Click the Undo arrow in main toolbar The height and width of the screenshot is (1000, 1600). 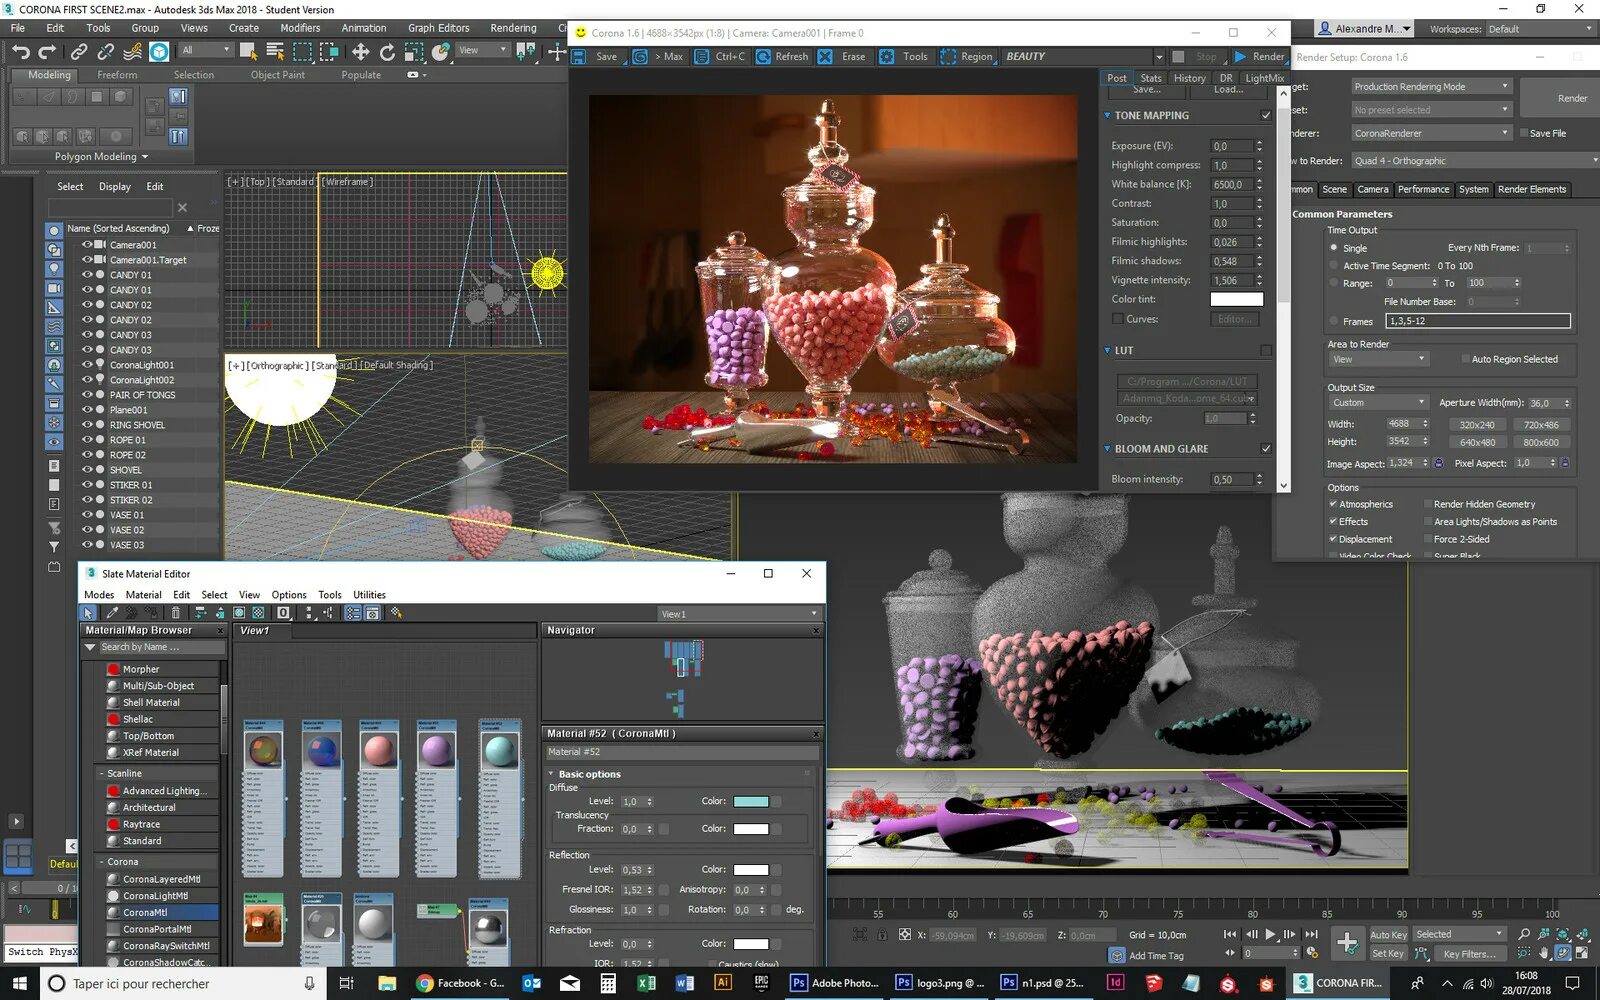tap(21, 51)
